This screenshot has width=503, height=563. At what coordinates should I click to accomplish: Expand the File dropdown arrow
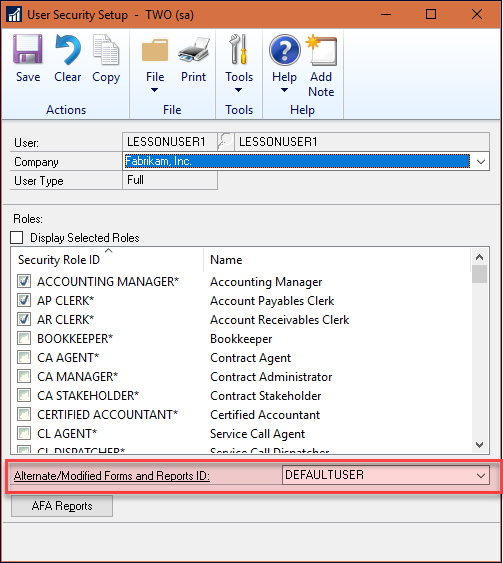[x=154, y=90]
